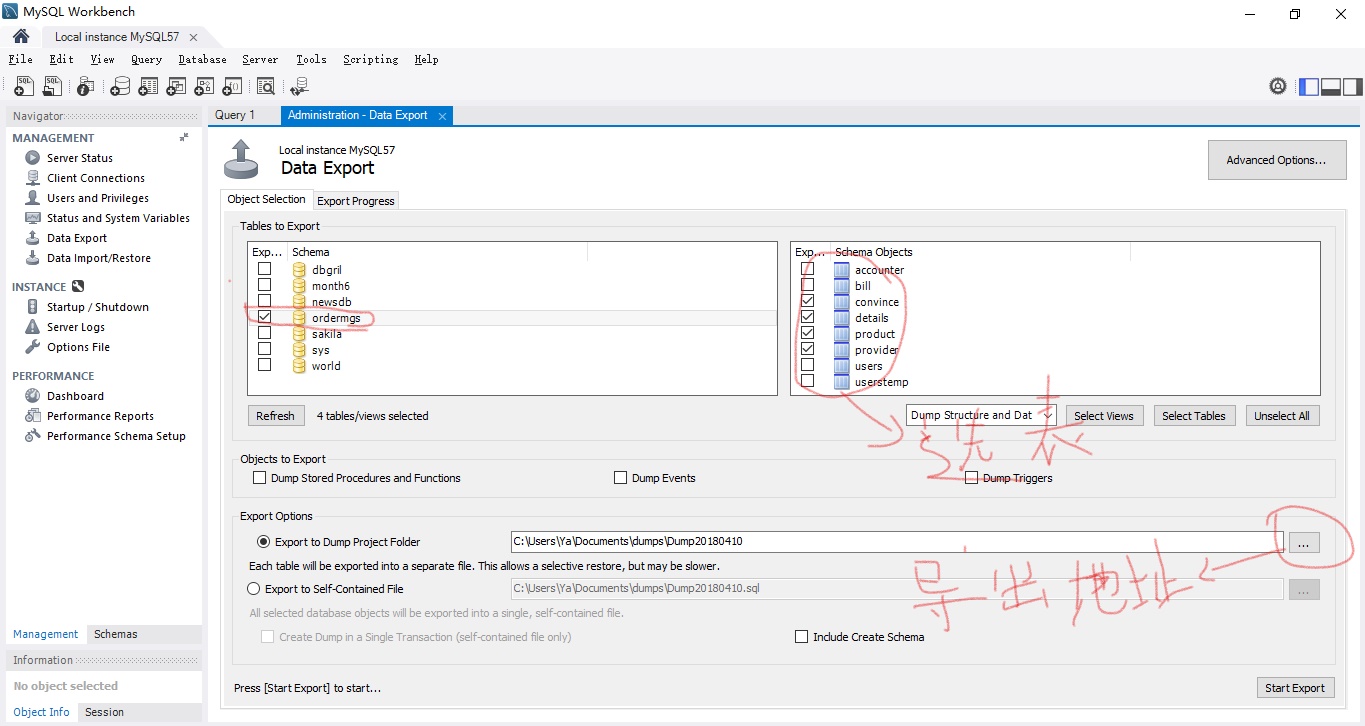
Task: Check the bill table checkbox
Action: tap(807, 285)
